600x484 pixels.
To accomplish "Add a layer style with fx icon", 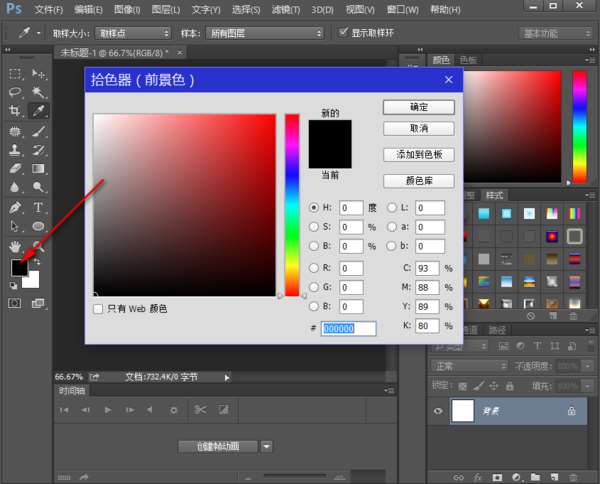I will click(x=478, y=477).
